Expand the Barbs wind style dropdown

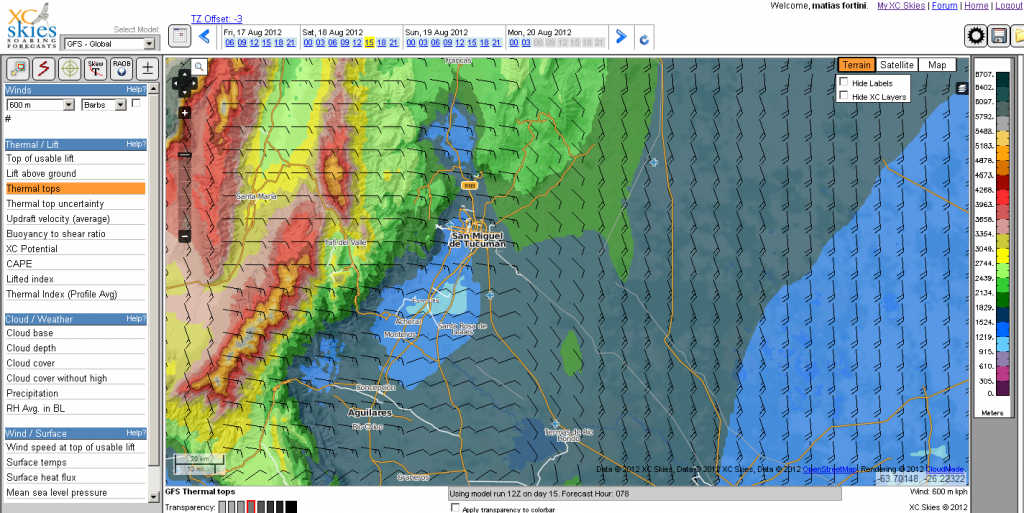104,105
